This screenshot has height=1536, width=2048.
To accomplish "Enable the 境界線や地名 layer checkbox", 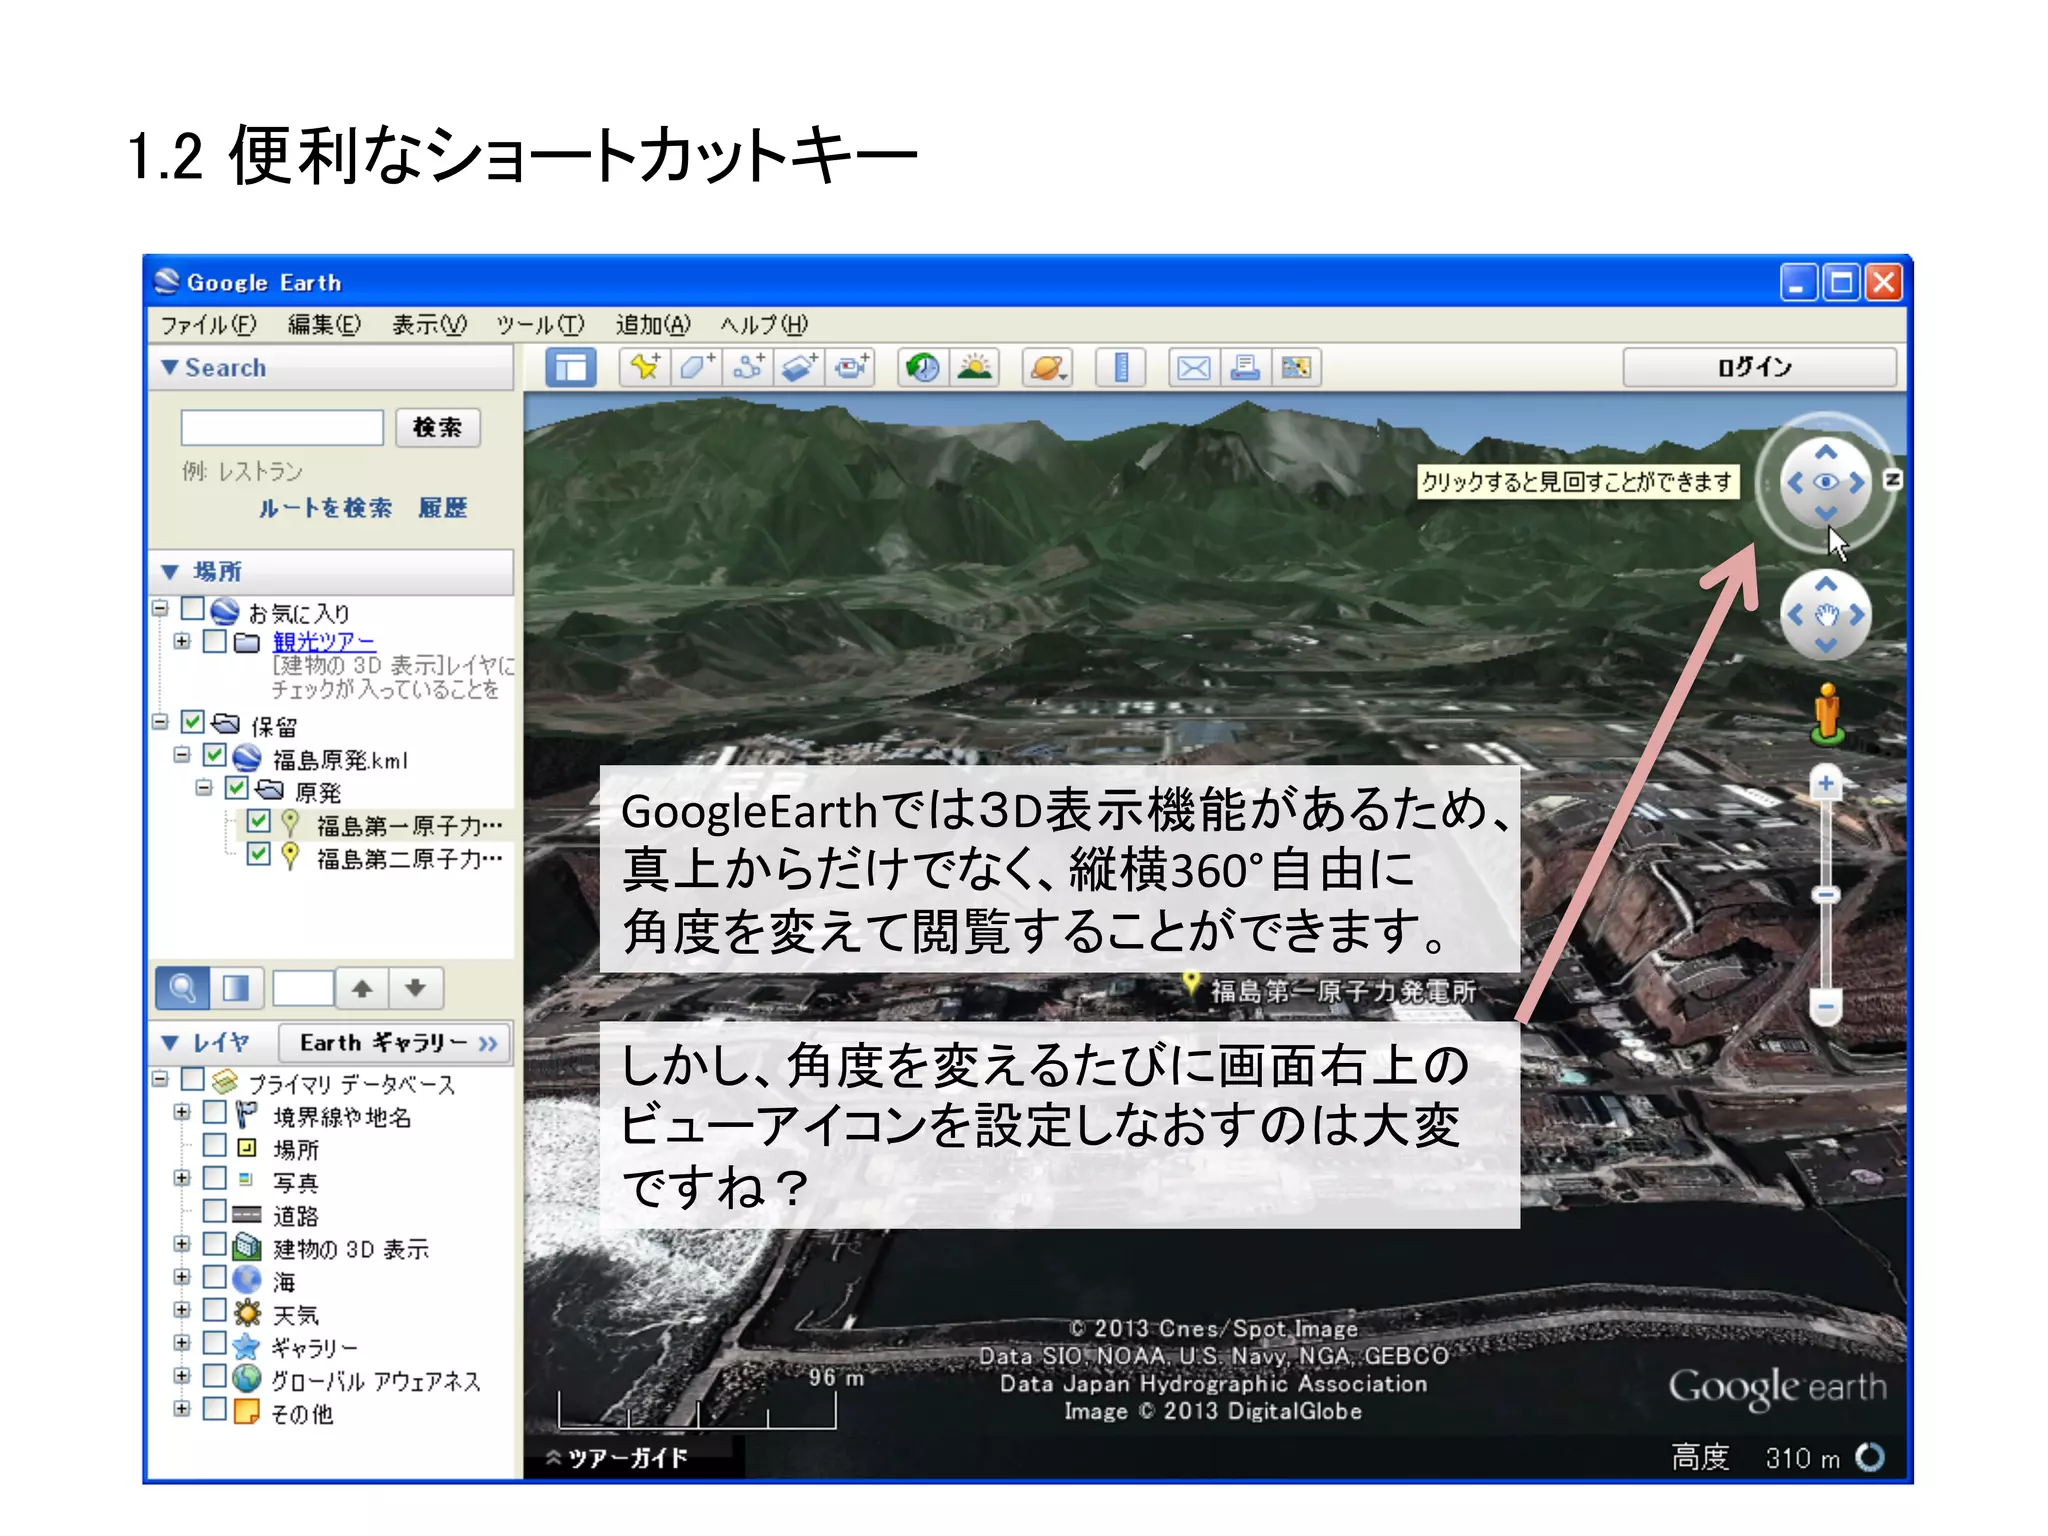I will (x=215, y=1112).
